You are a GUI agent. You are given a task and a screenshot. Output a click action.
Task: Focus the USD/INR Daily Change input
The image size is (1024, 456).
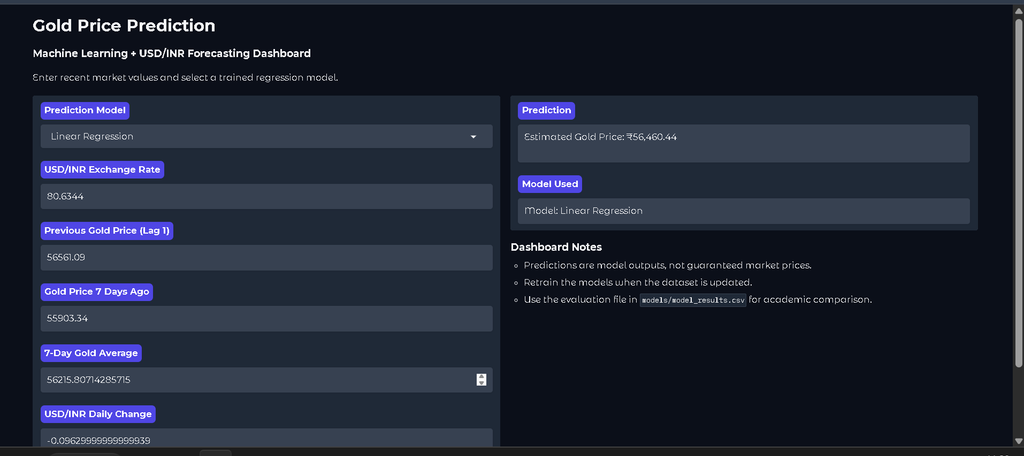(266, 438)
